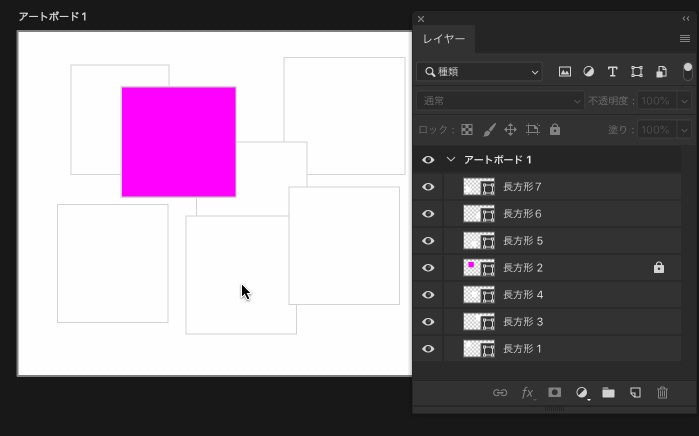
Task: Lock image pixels brush icon
Action: pos(489,130)
